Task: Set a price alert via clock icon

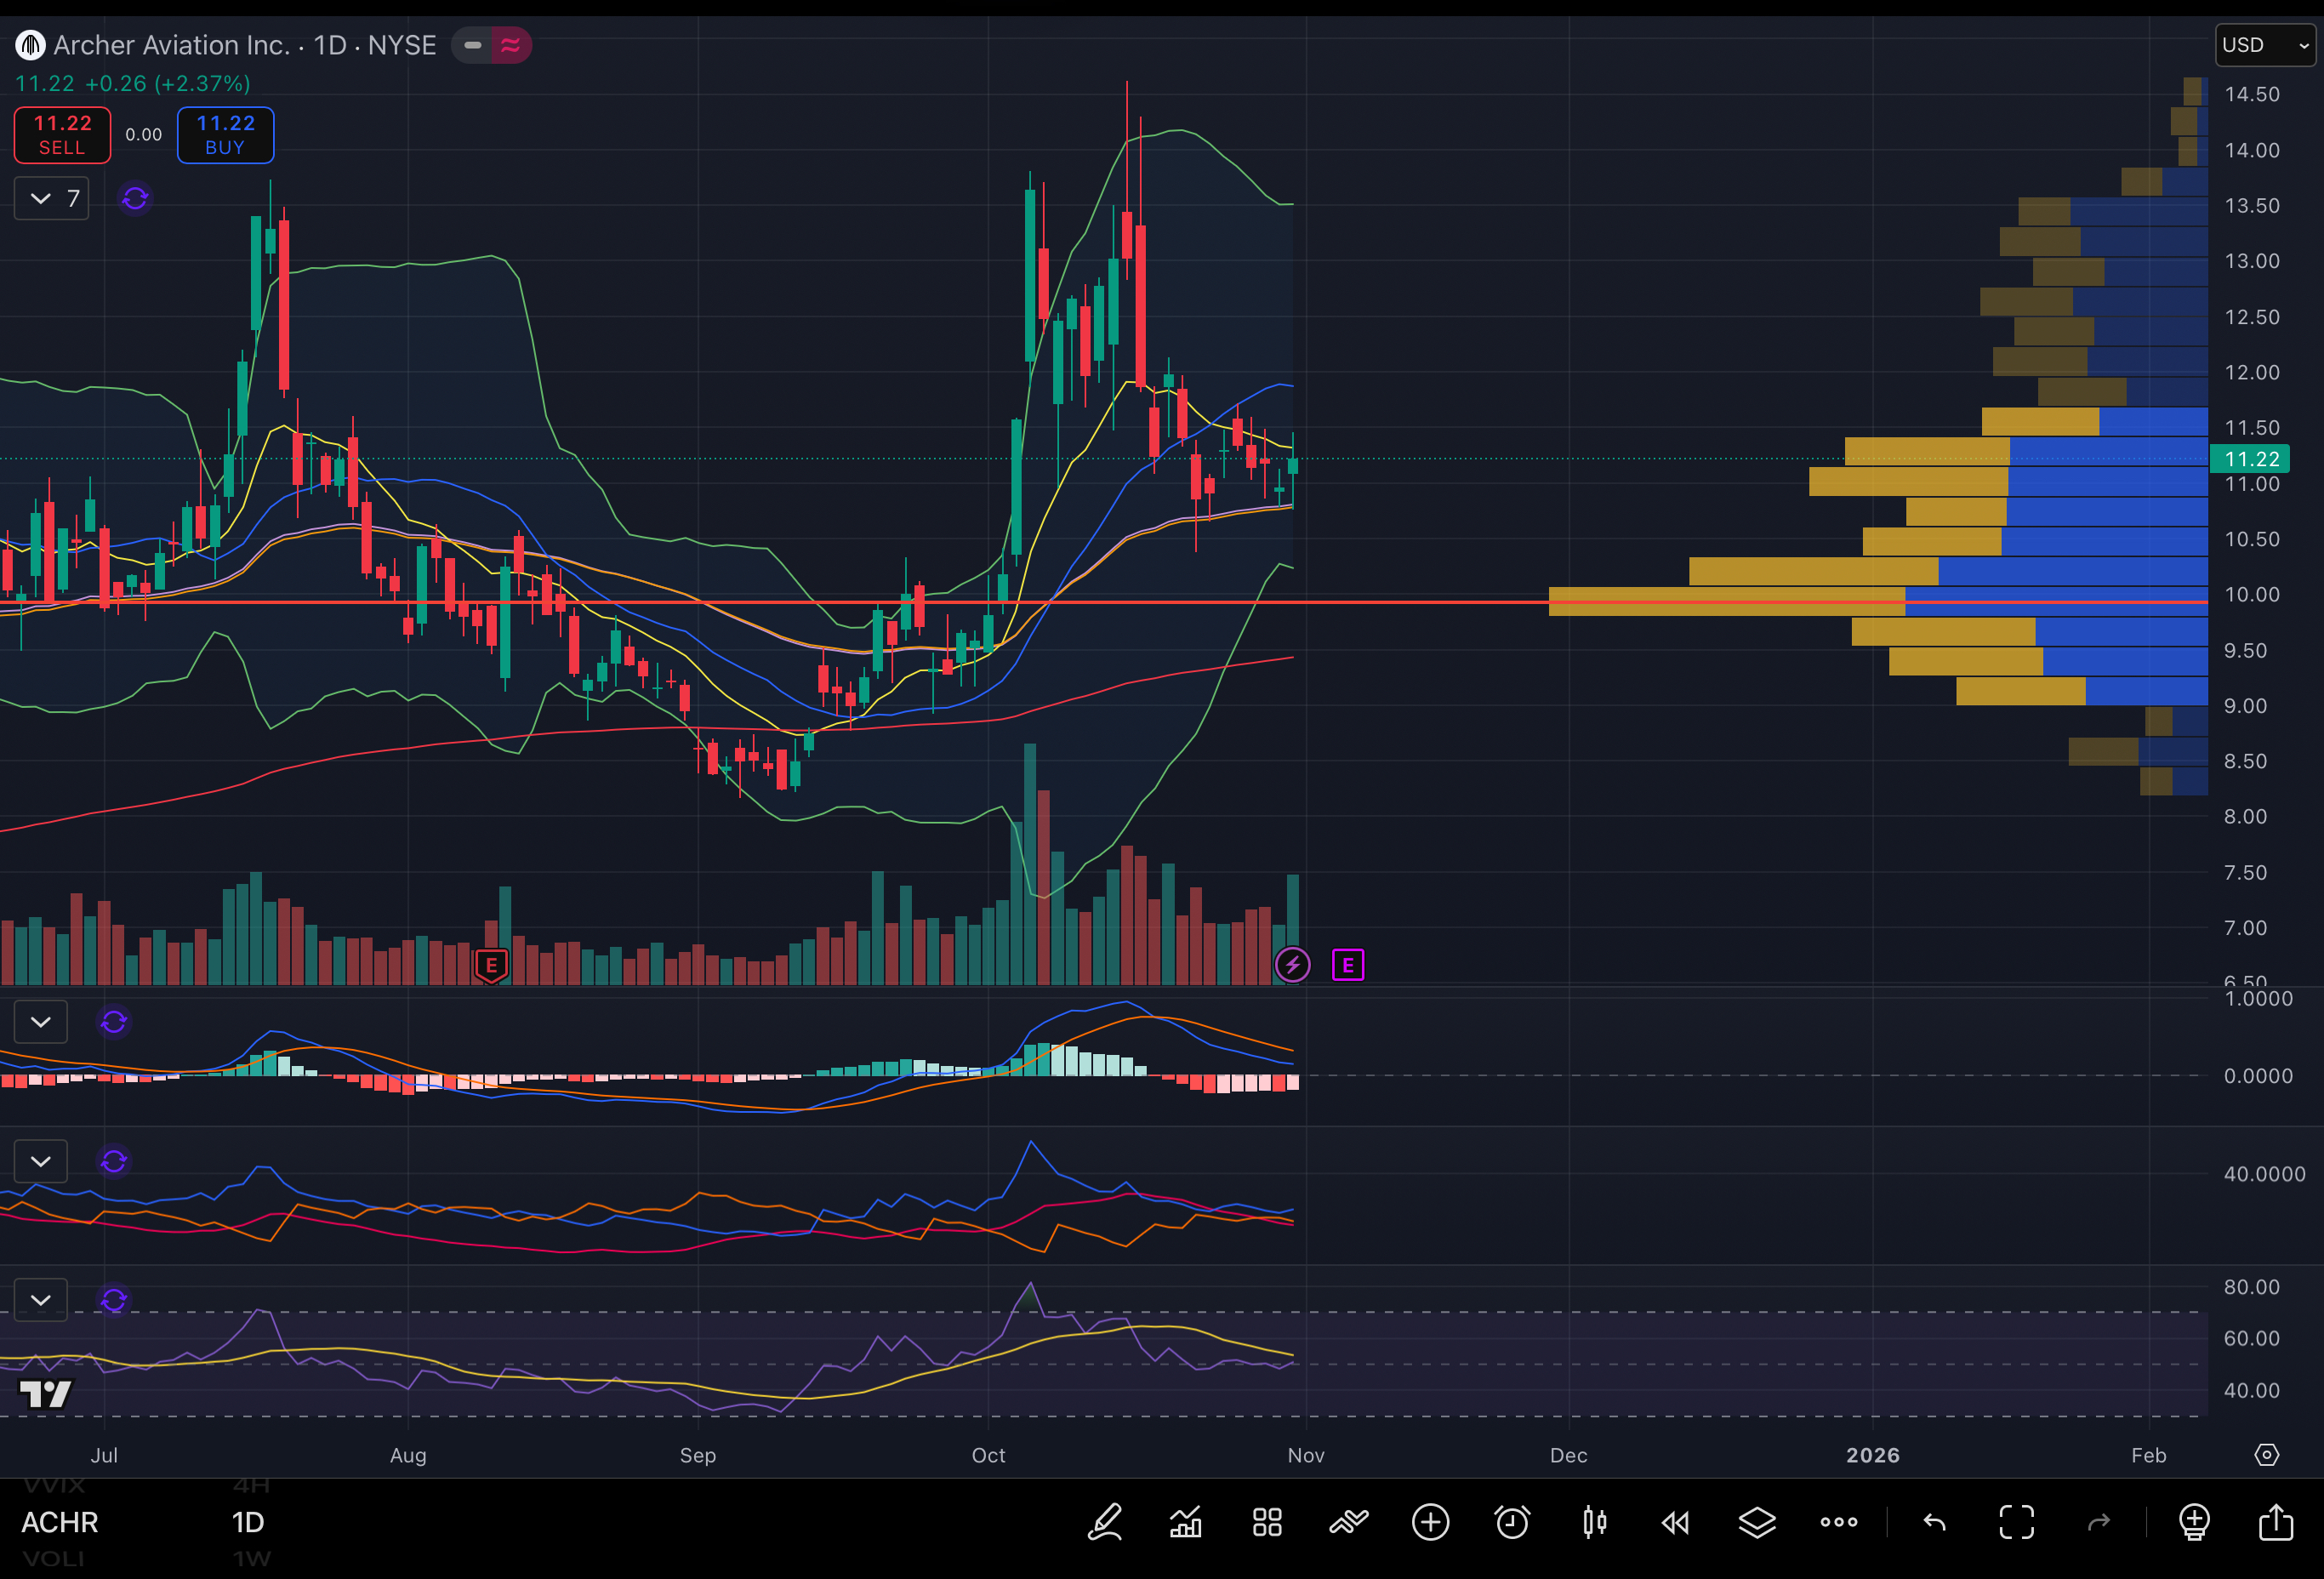Action: tap(1512, 1522)
